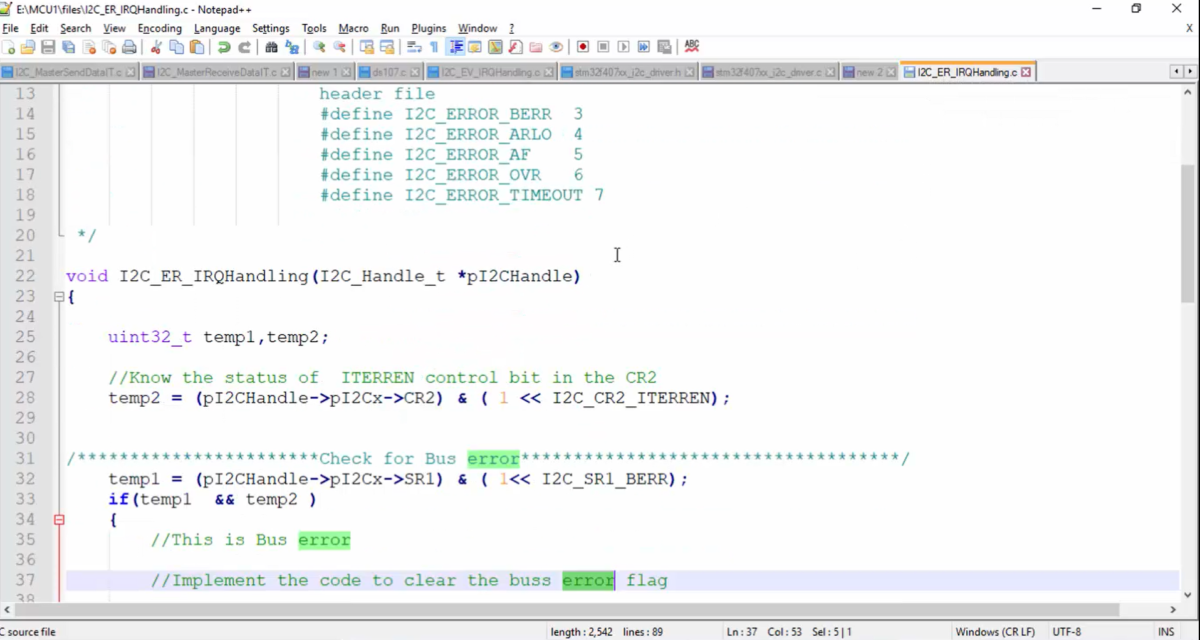Collapse the if-block fold marker at line 34

pos(59,520)
